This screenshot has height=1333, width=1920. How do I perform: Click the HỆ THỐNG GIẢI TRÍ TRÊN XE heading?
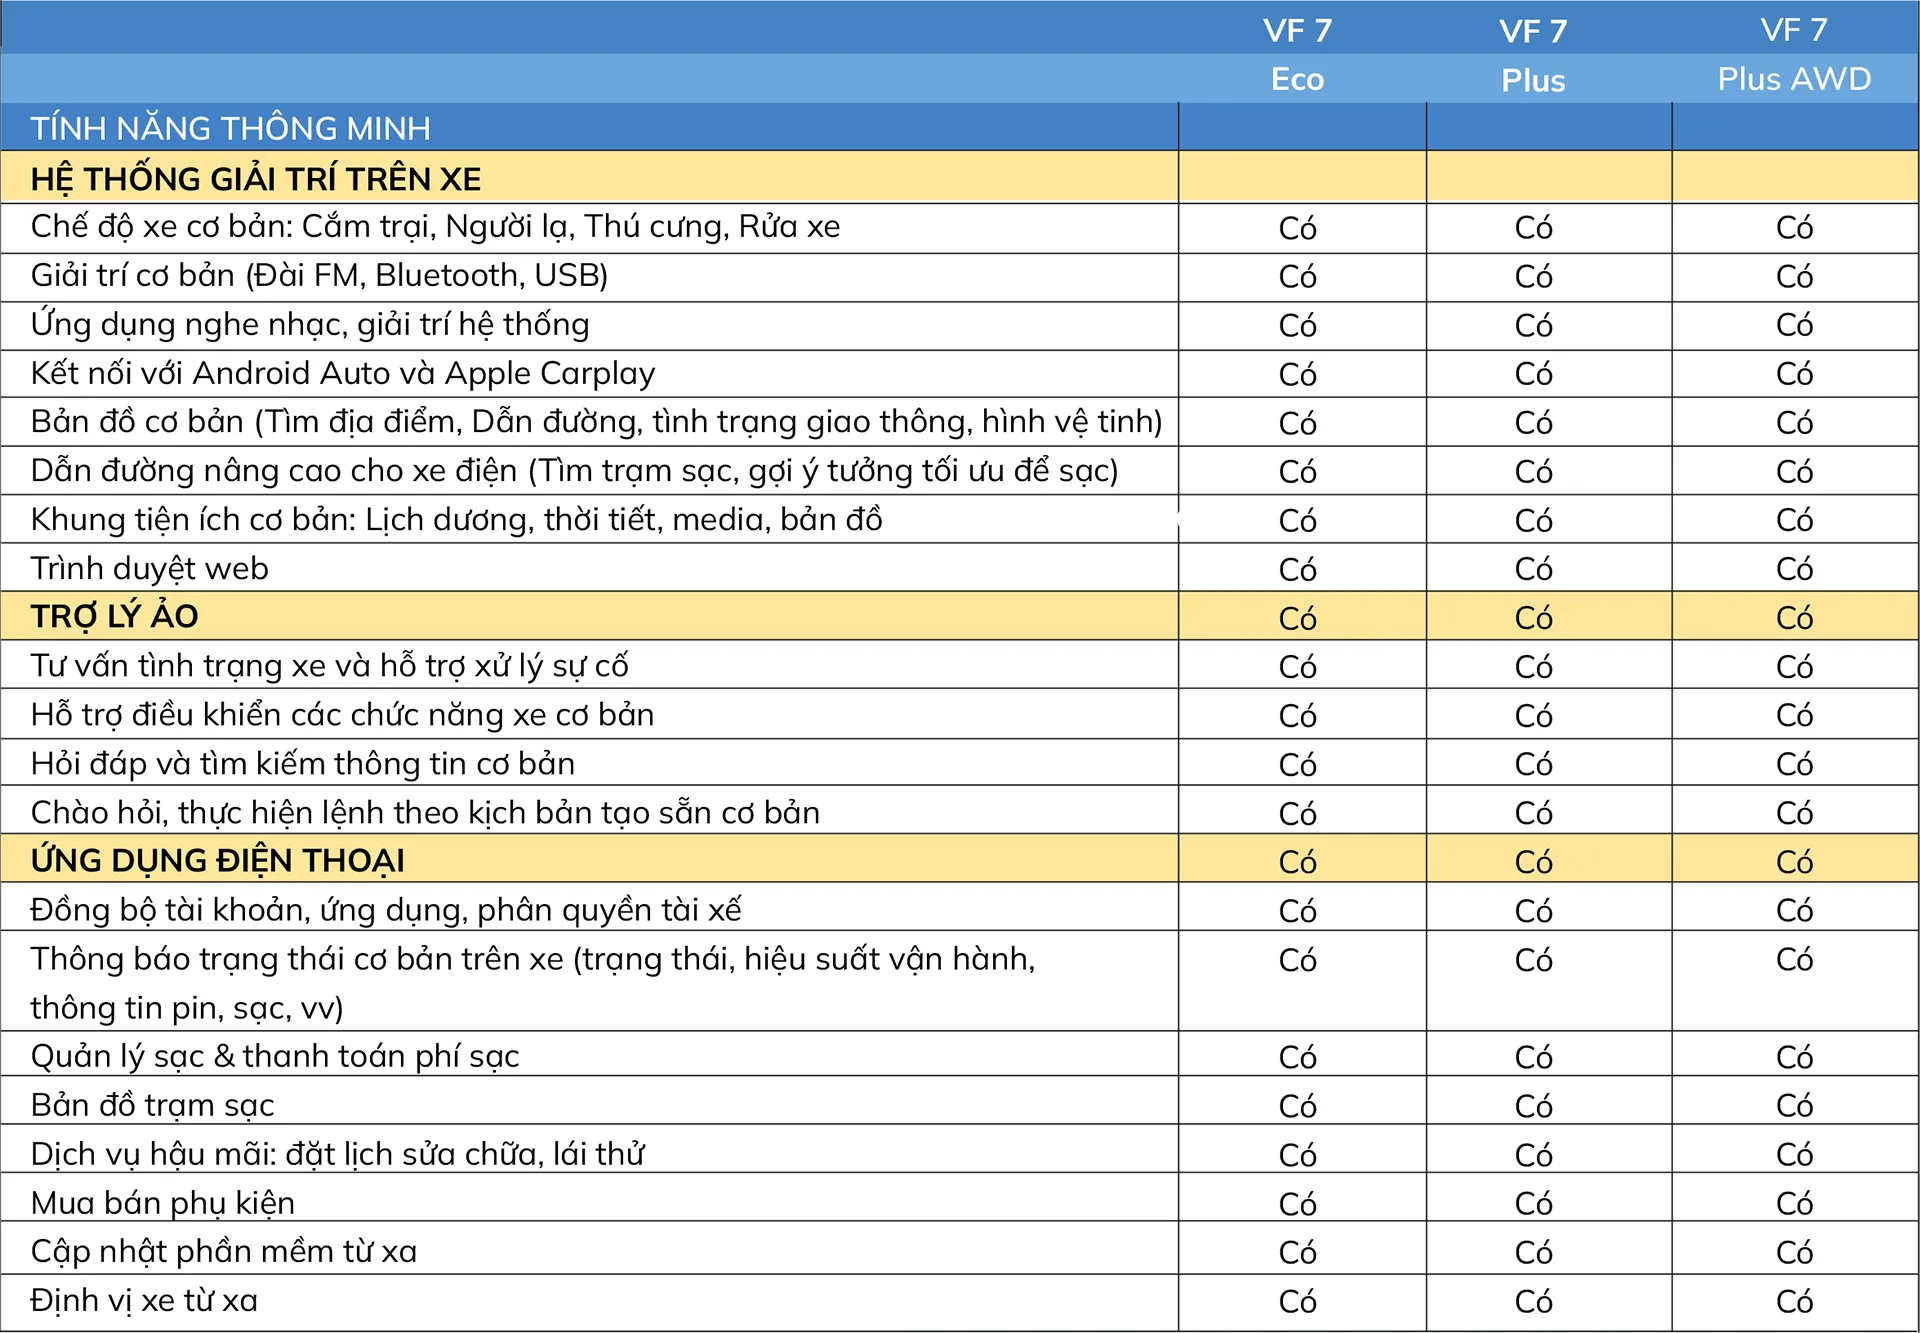(255, 179)
